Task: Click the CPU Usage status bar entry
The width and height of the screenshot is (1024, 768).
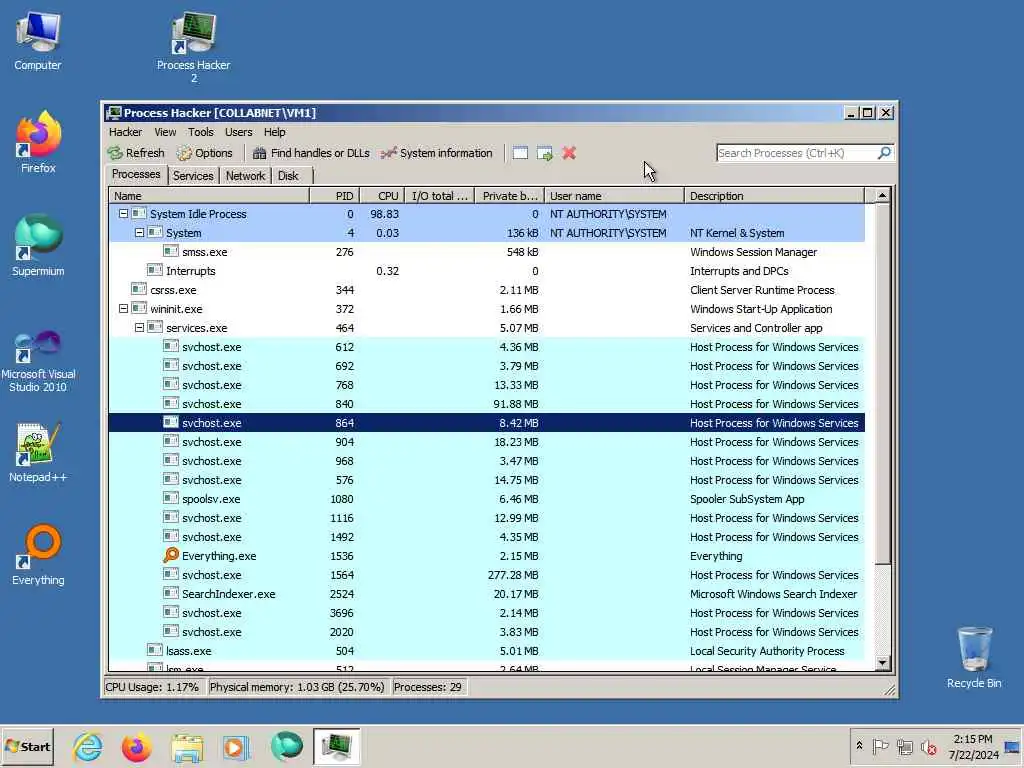Action: tap(152, 687)
